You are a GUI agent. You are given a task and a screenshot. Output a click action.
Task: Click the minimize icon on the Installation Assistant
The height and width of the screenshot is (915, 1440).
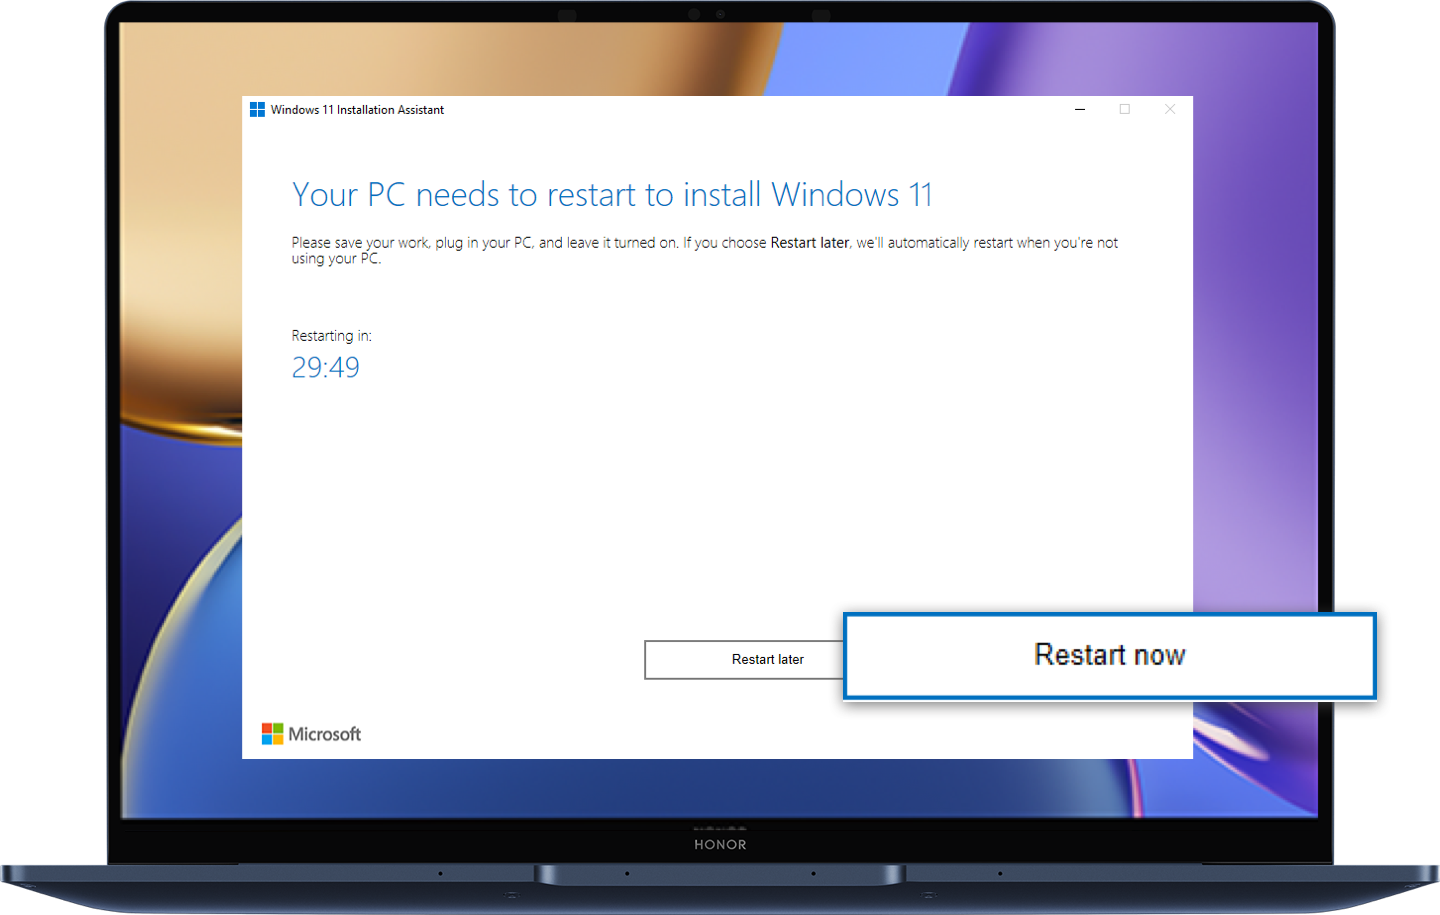(1080, 109)
